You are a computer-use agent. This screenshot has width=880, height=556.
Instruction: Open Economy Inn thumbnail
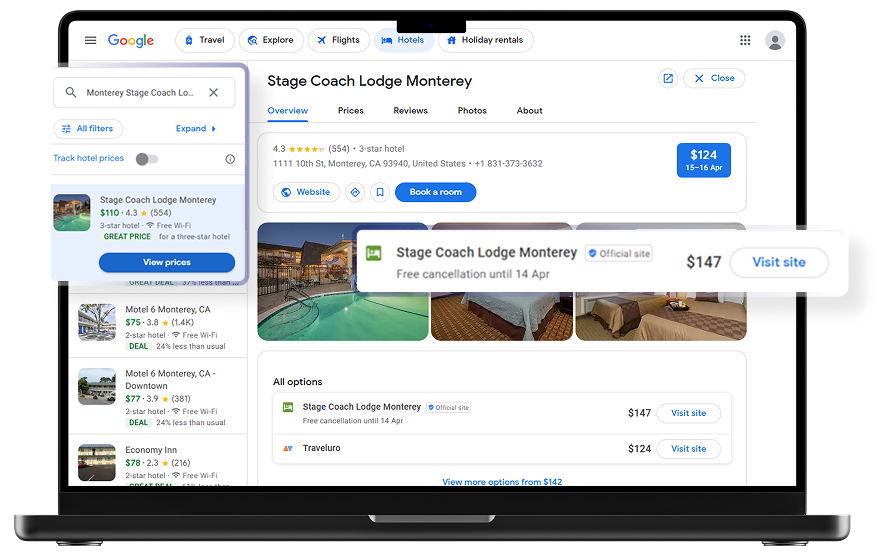tap(97, 463)
